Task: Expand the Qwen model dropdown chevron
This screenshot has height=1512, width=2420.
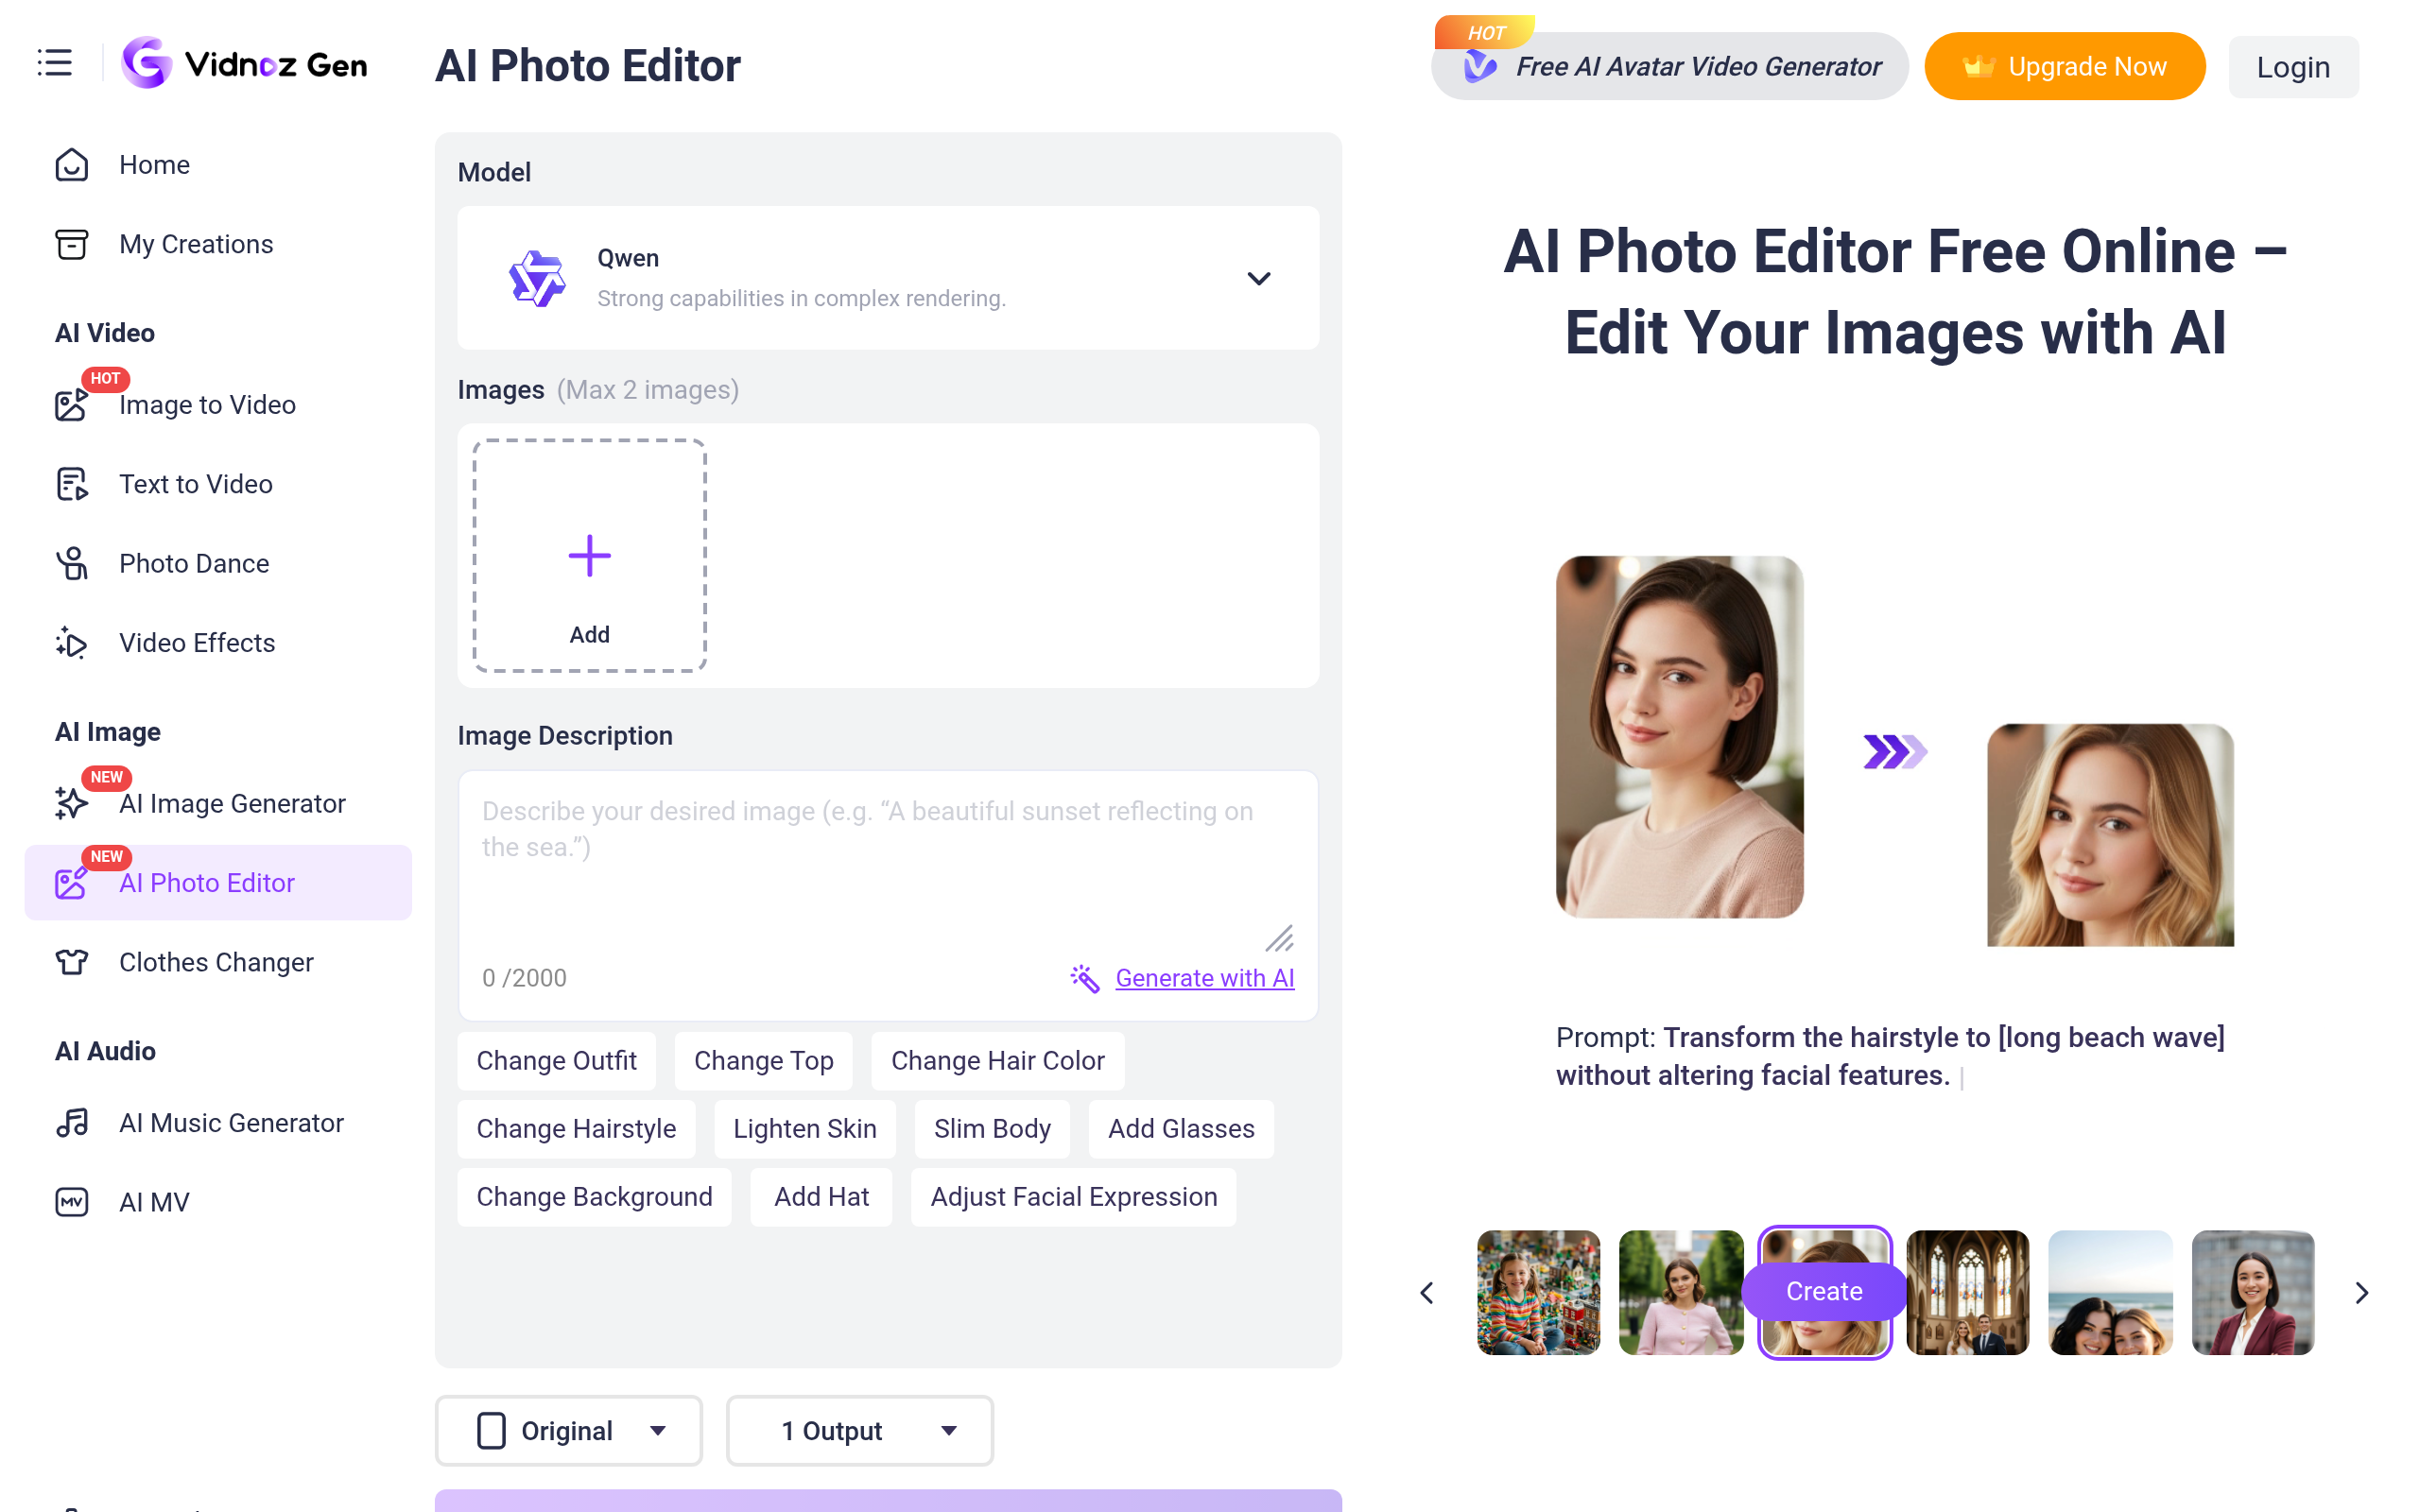Action: pyautogui.click(x=1259, y=278)
